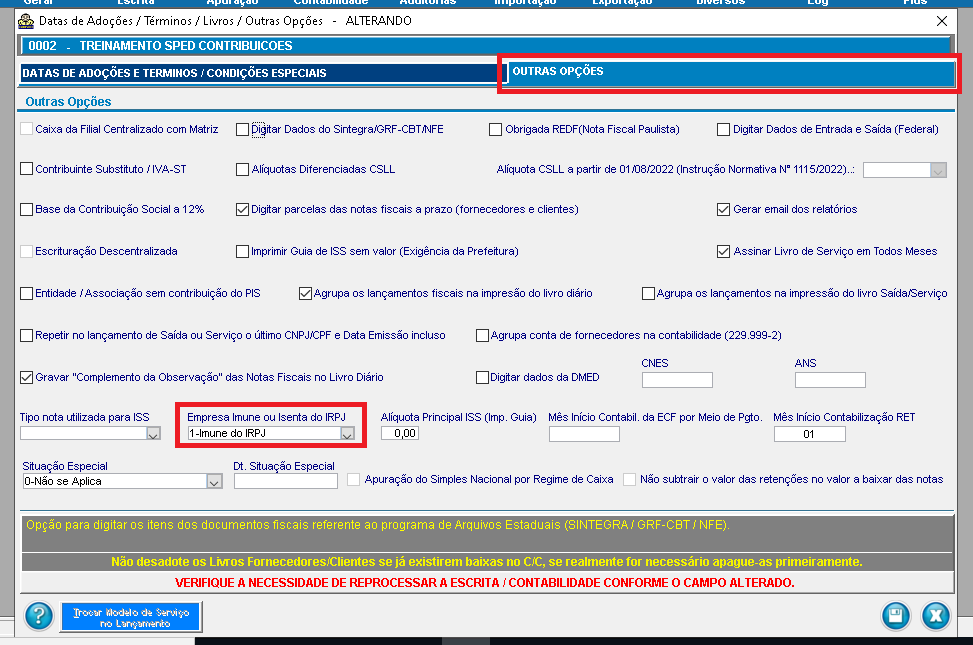Image resolution: width=973 pixels, height=645 pixels.
Task: Click the dialog title bar app icon
Action: (x=26, y=21)
